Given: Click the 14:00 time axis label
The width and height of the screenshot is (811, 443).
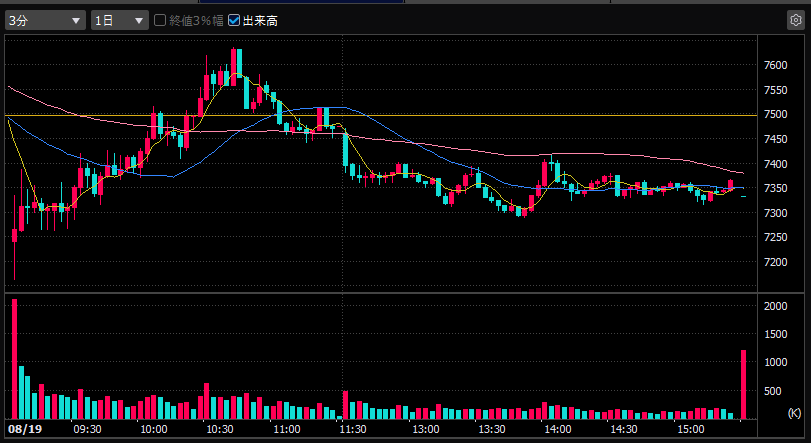Looking at the screenshot, I should pyautogui.click(x=558, y=429).
